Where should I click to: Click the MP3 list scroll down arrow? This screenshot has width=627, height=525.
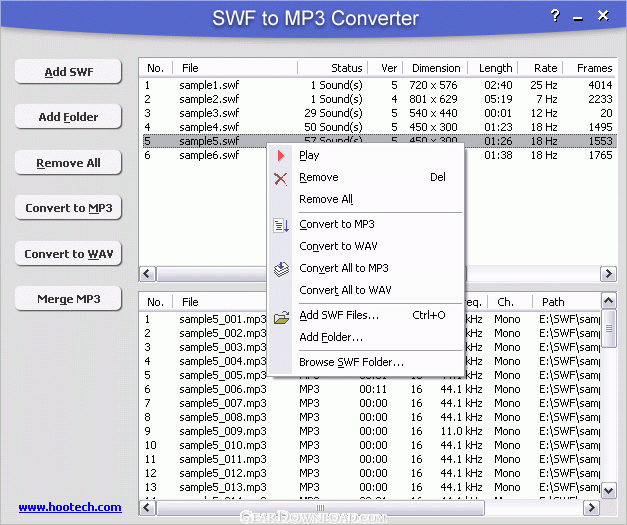coord(609,490)
